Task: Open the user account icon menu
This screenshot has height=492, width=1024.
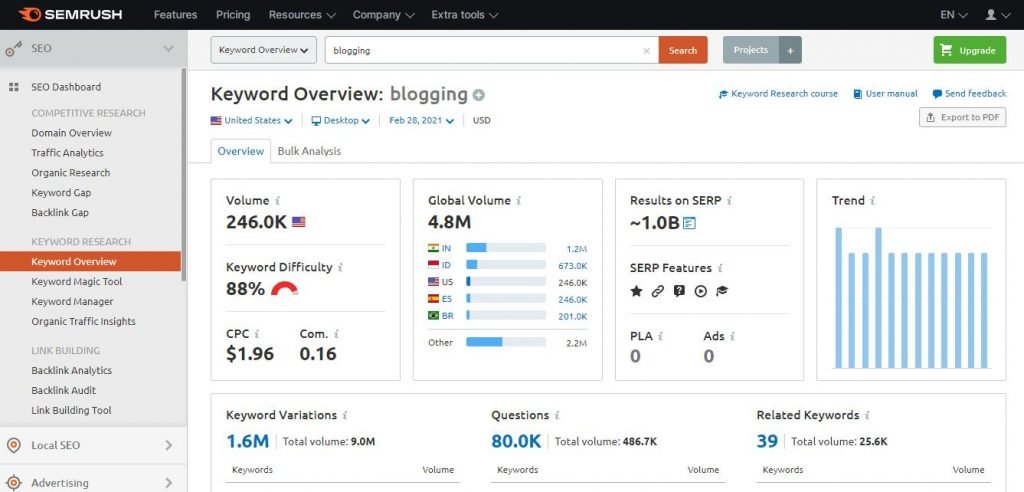Action: [996, 14]
